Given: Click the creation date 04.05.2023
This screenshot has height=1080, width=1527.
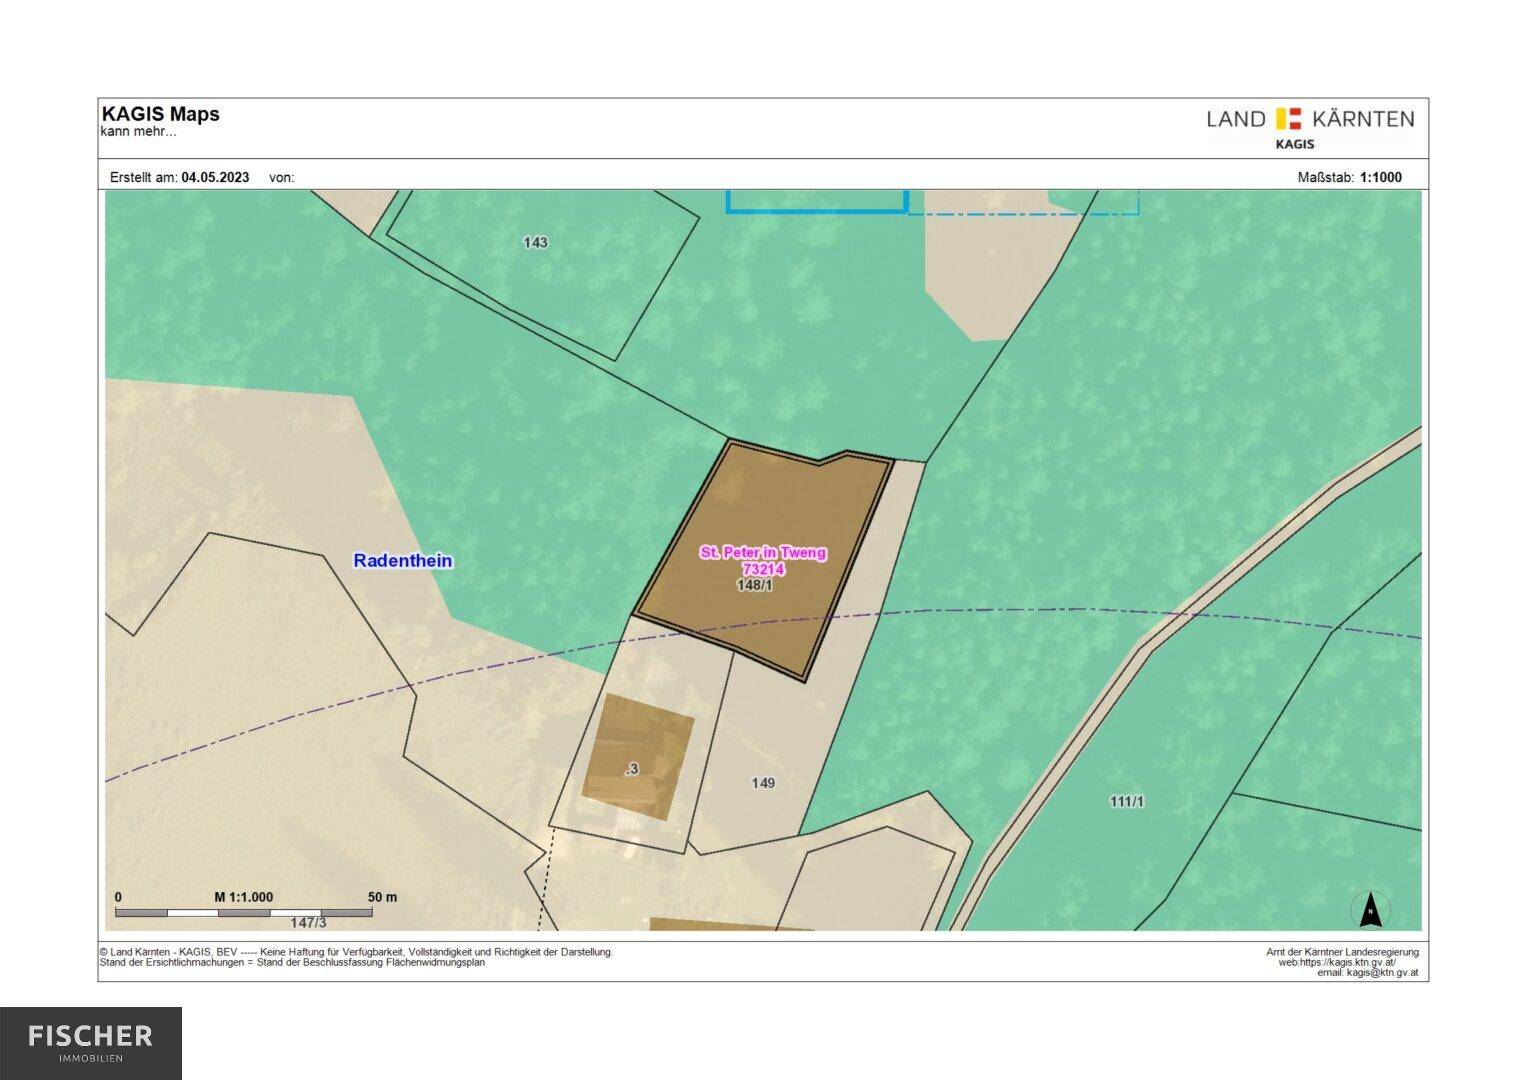Looking at the screenshot, I should (215, 177).
